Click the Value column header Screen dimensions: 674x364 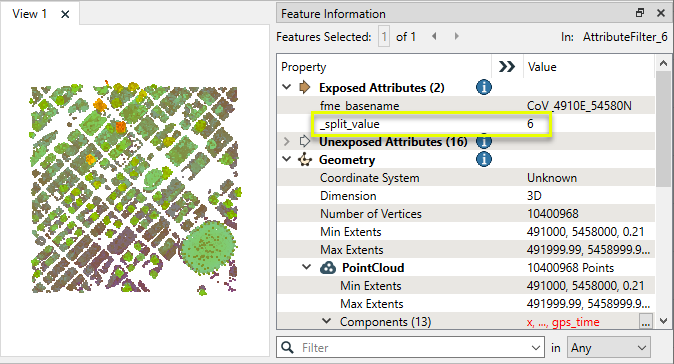coord(542,67)
